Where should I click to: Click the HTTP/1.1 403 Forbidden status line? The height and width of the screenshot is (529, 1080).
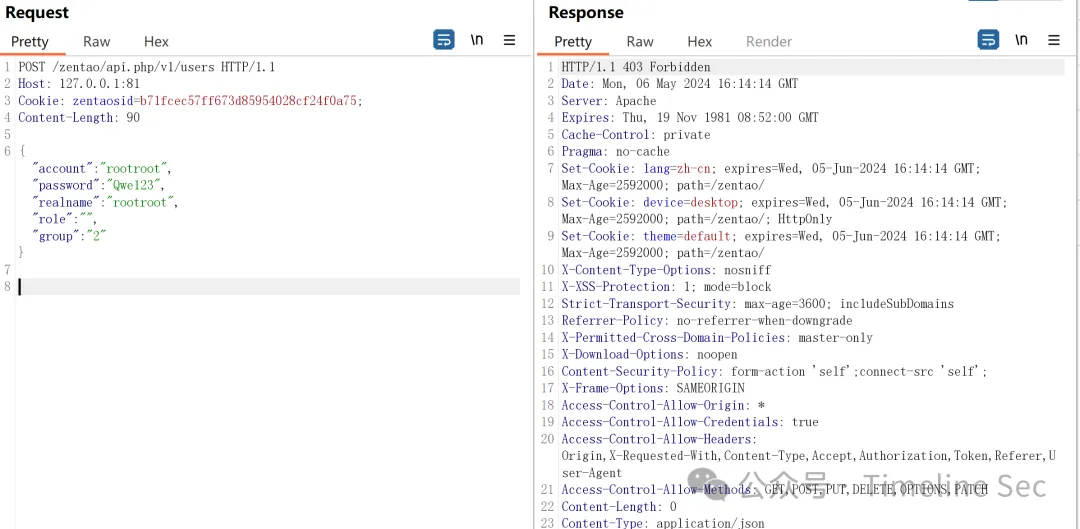636,67
